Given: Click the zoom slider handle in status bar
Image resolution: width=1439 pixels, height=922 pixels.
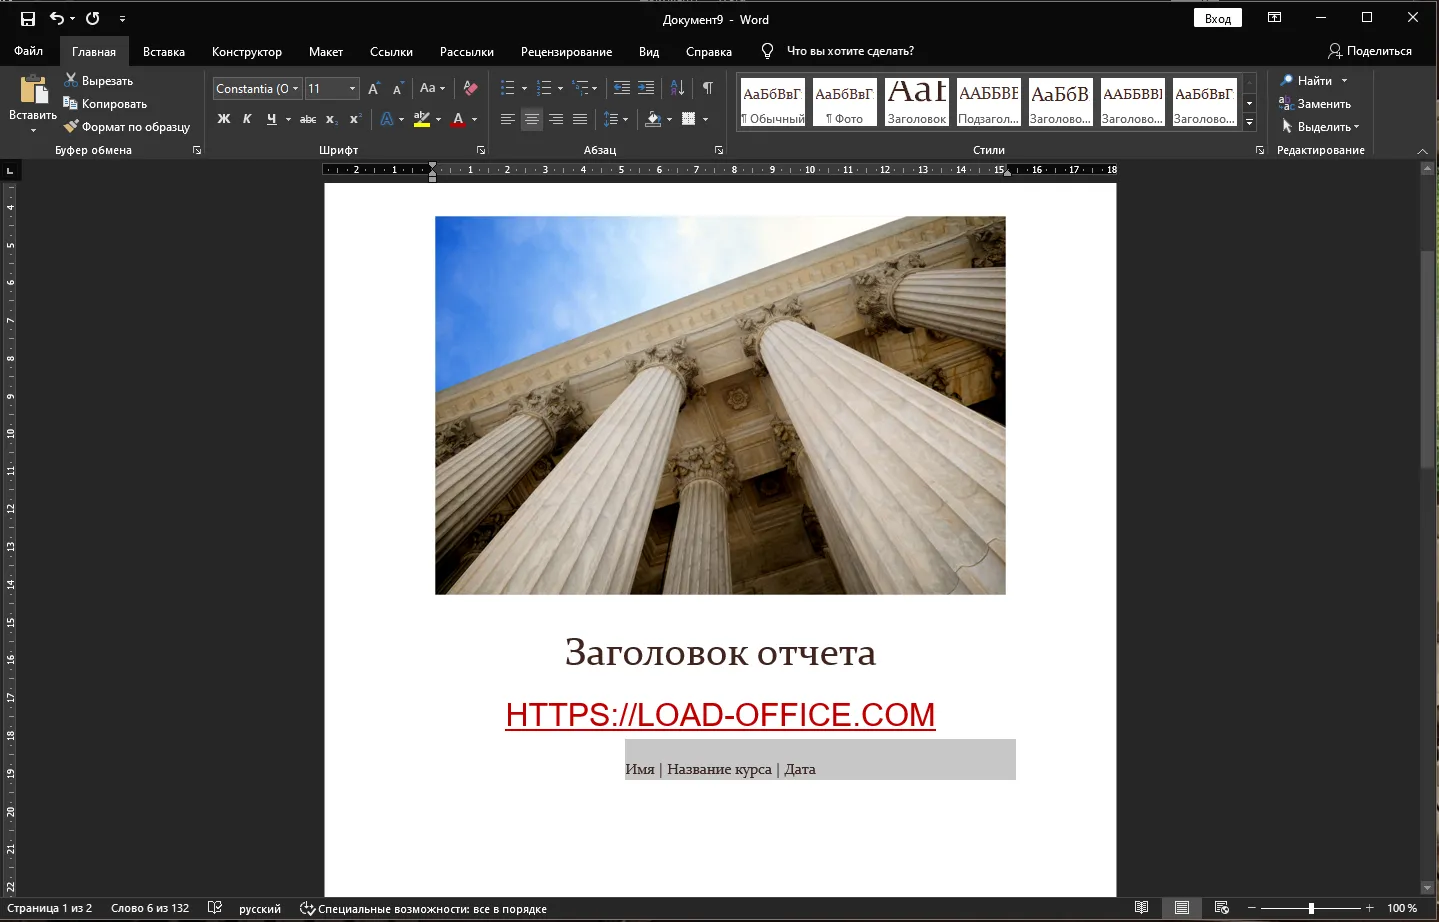Looking at the screenshot, I should pos(1311,908).
